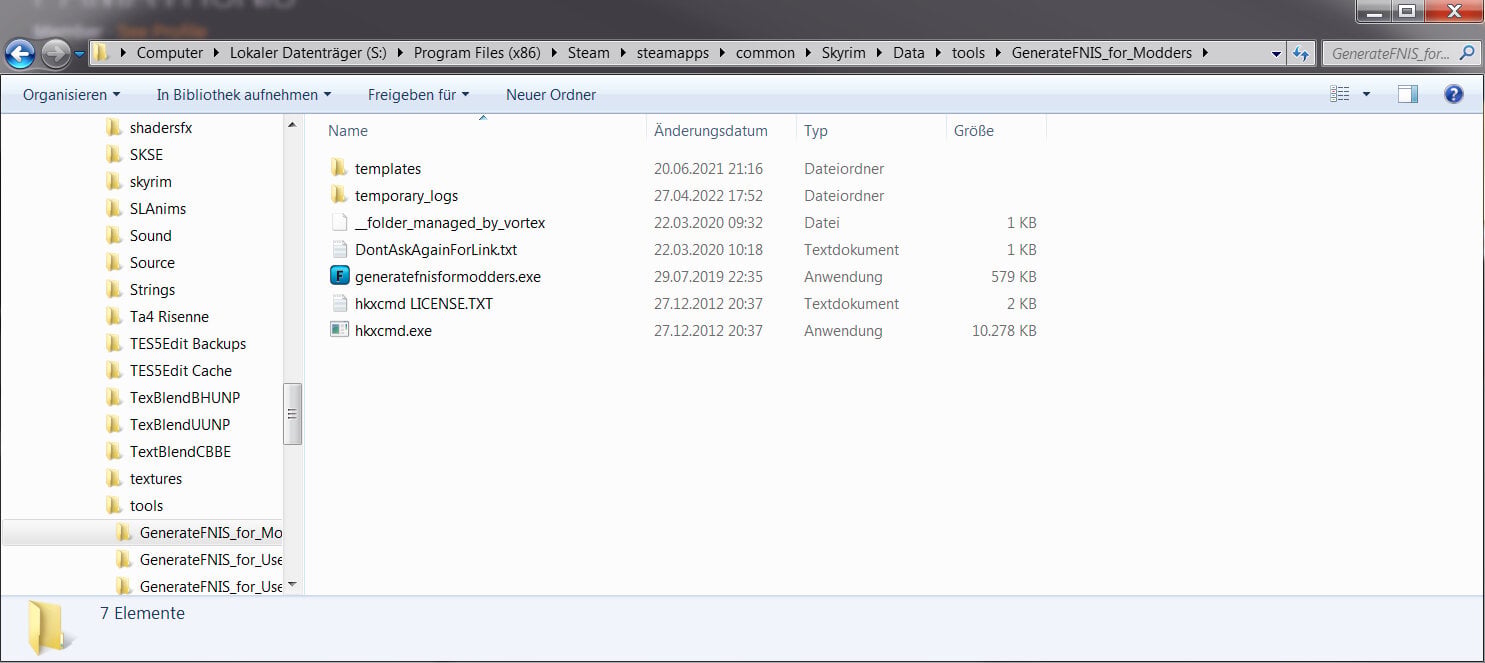The height and width of the screenshot is (663, 1485).
Task: Click the 20.06.2021 21:16 date cell
Action: tap(708, 169)
